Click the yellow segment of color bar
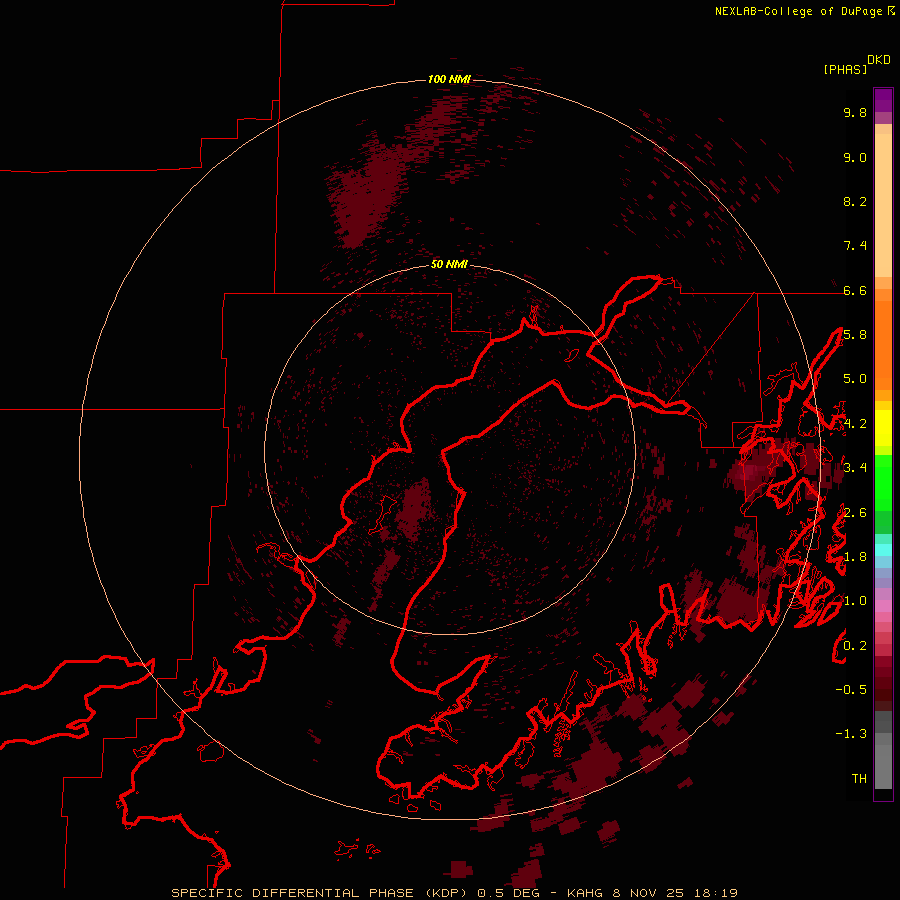Image resolution: width=900 pixels, height=900 pixels. pyautogui.click(x=883, y=428)
